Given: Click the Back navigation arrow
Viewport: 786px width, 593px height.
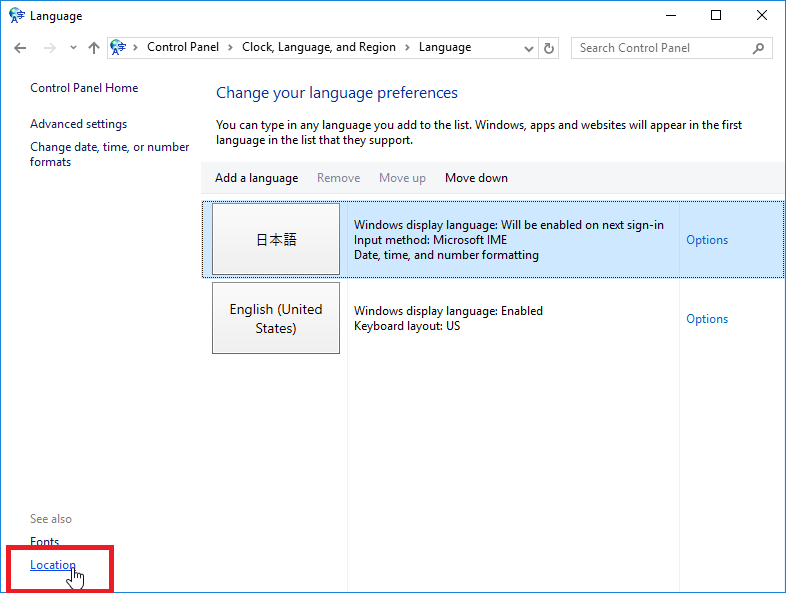Looking at the screenshot, I should pos(20,48).
